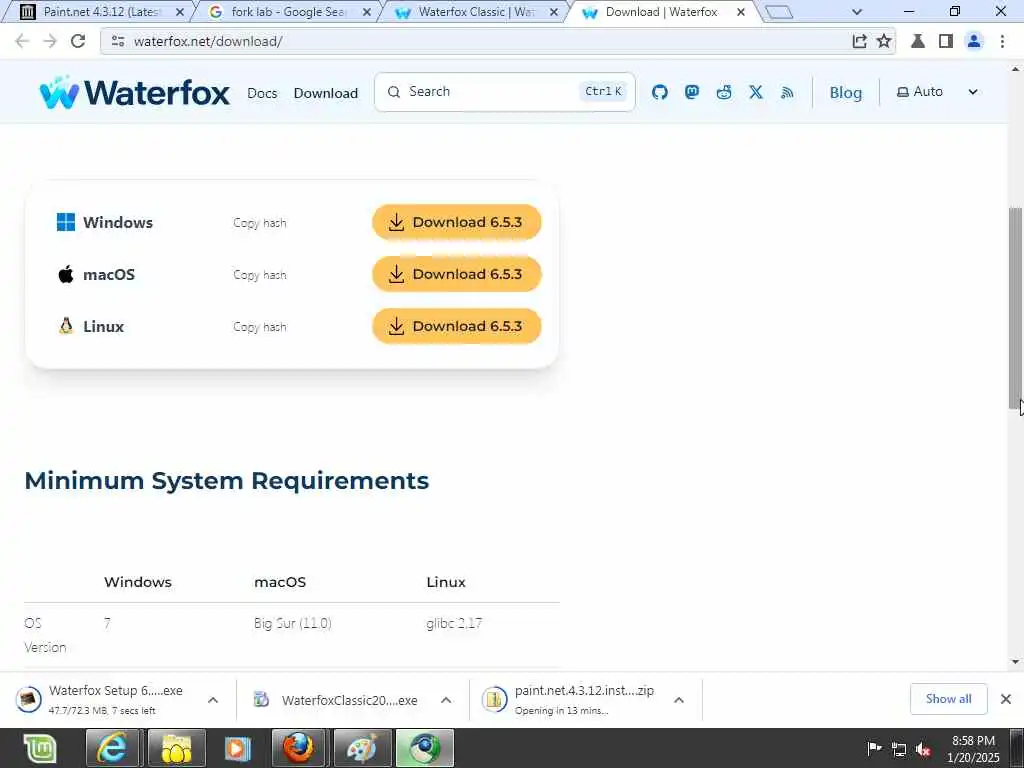1024x768 pixels.
Task: Expand options for paint.net zip download
Action: coord(679,700)
